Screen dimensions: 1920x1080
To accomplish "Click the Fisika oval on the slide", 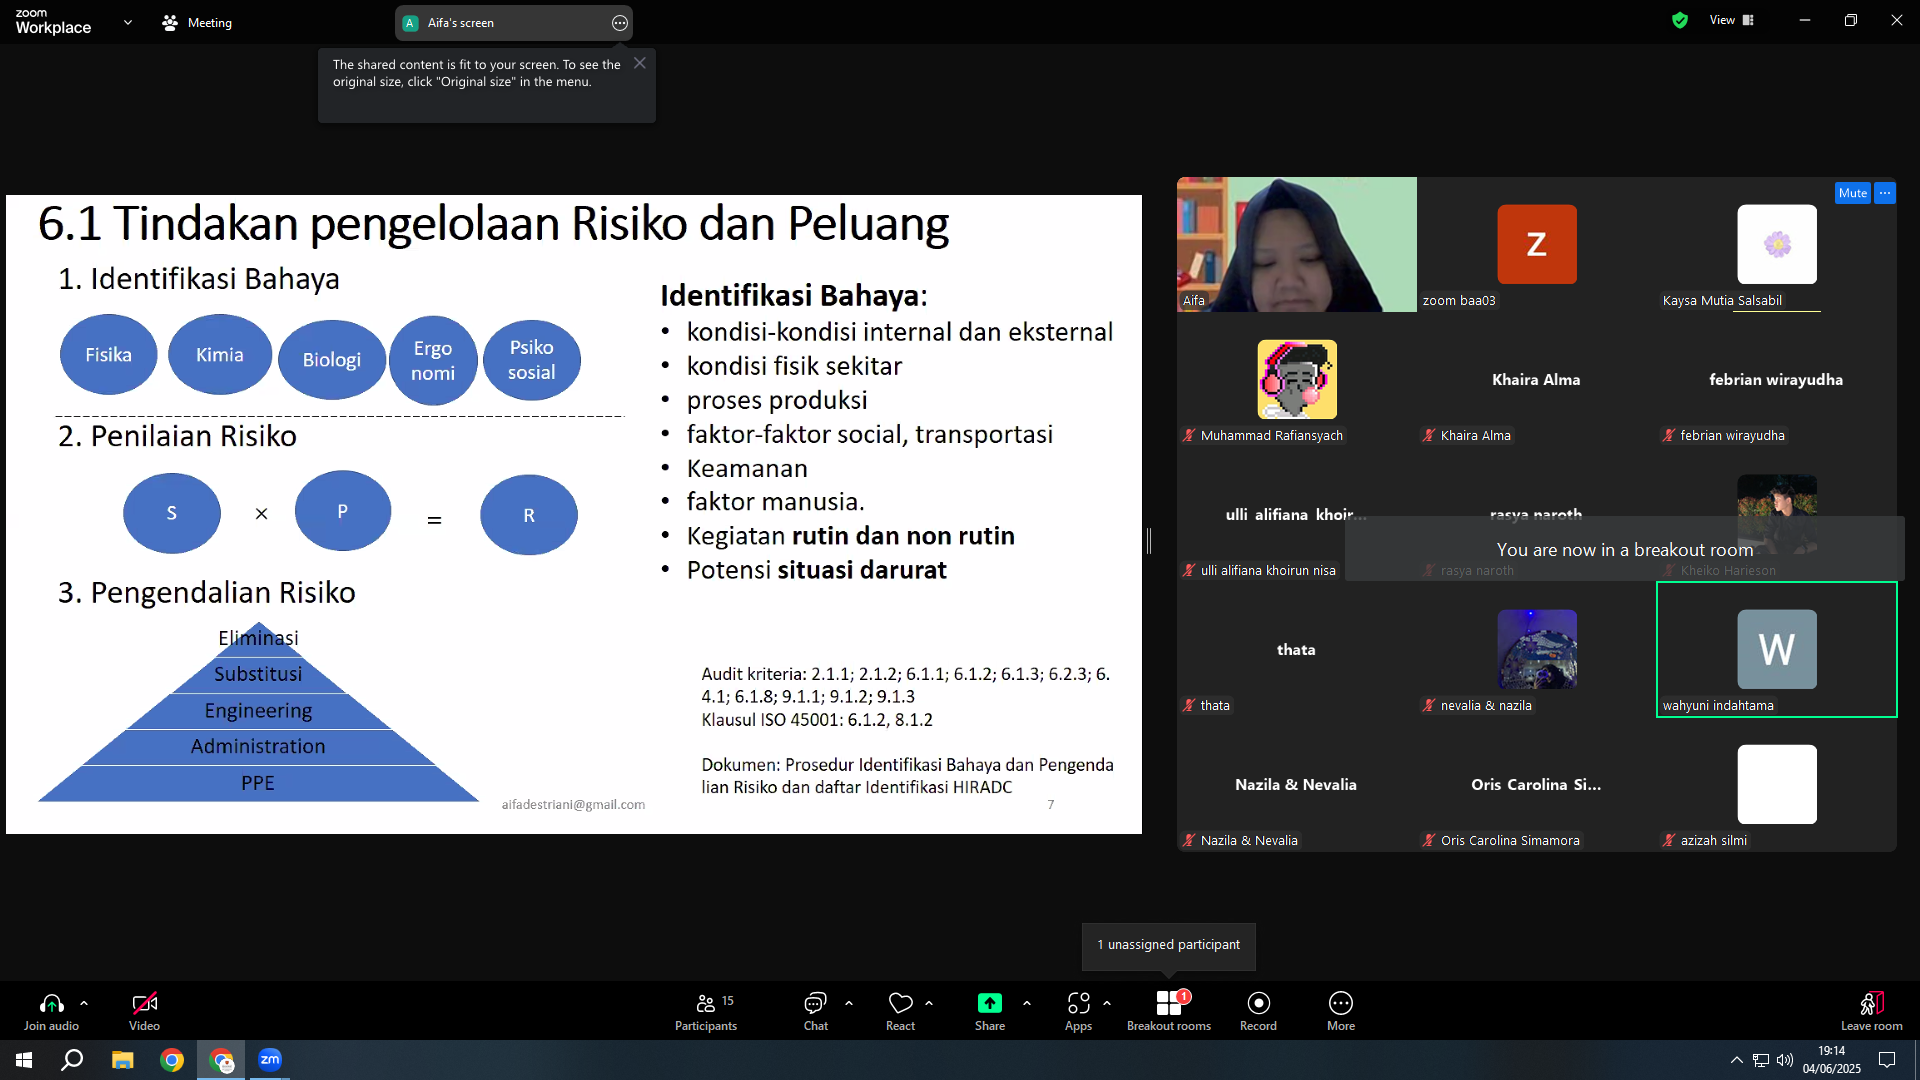I will click(108, 355).
